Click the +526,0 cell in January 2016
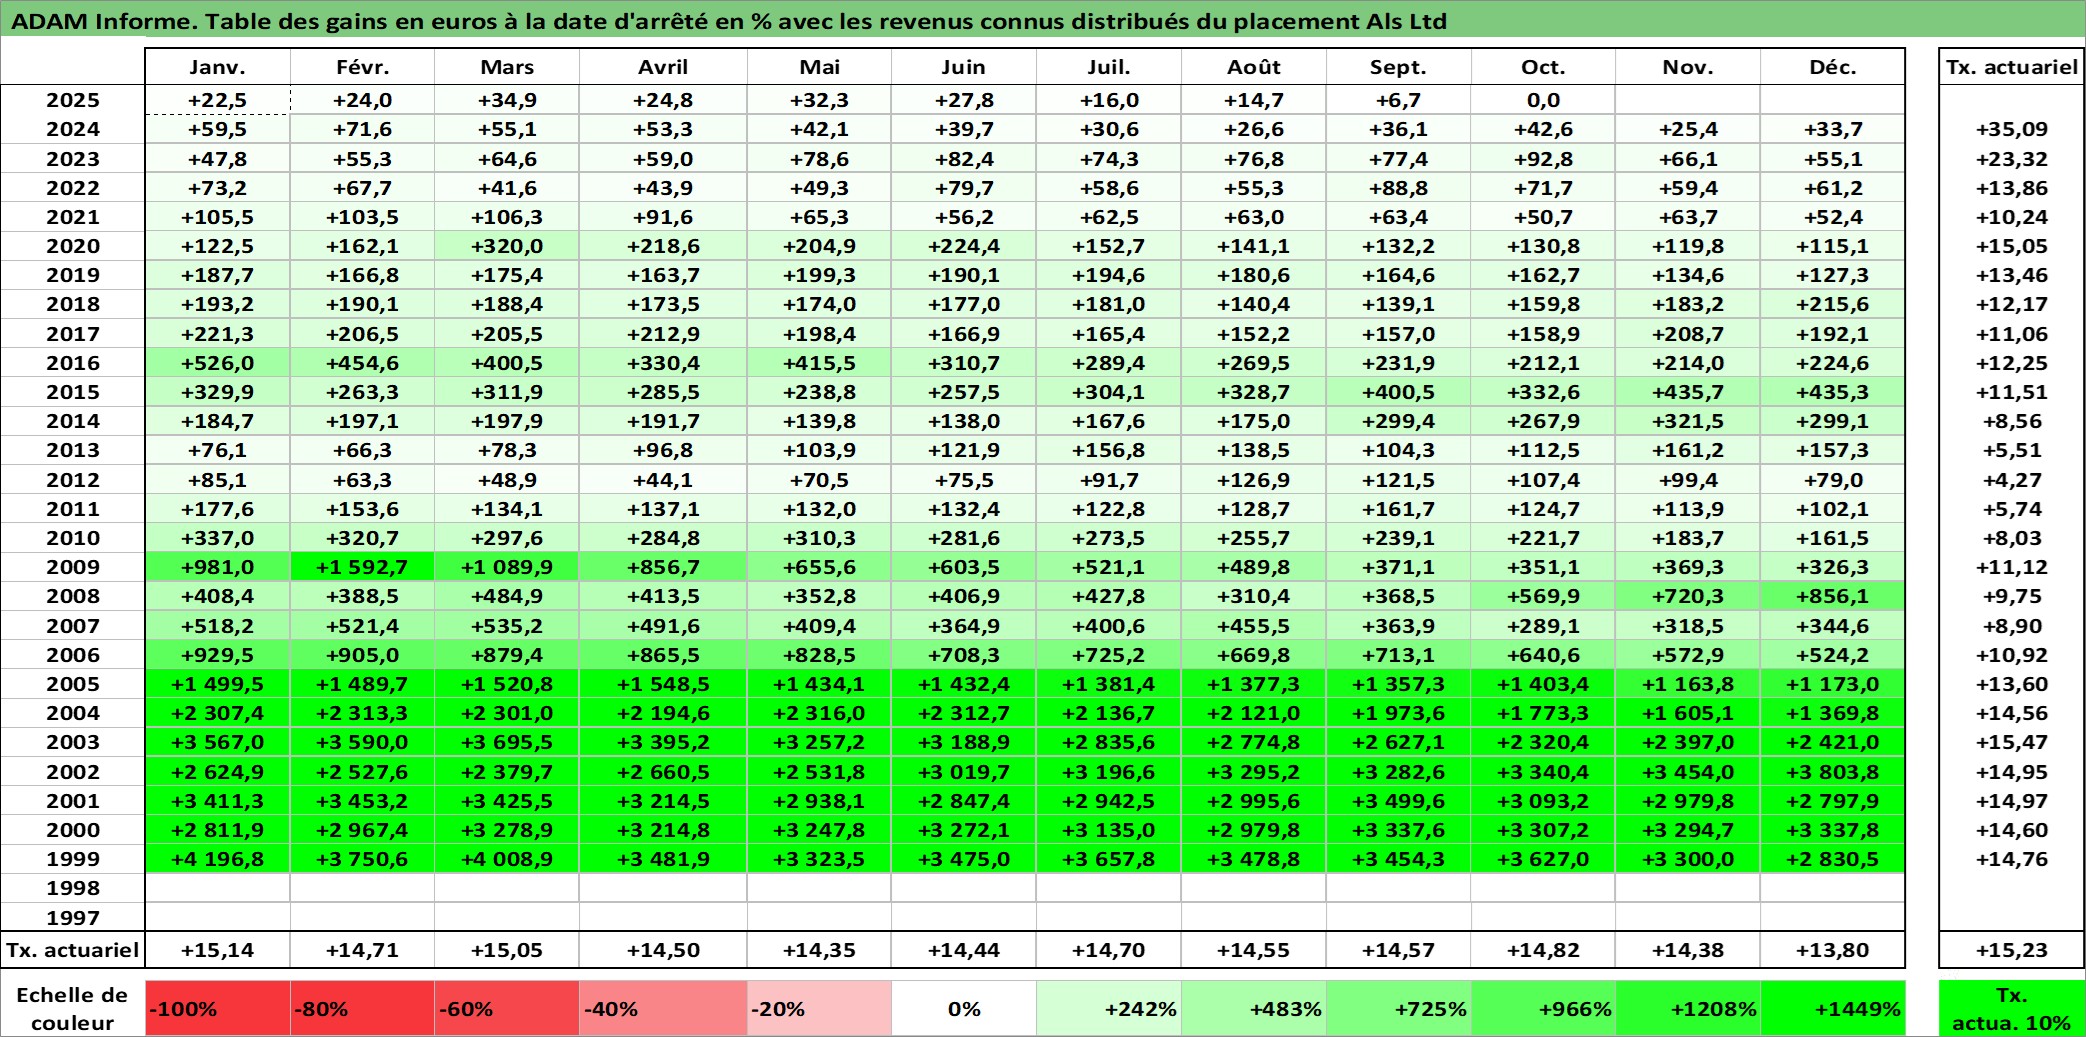 [218, 363]
